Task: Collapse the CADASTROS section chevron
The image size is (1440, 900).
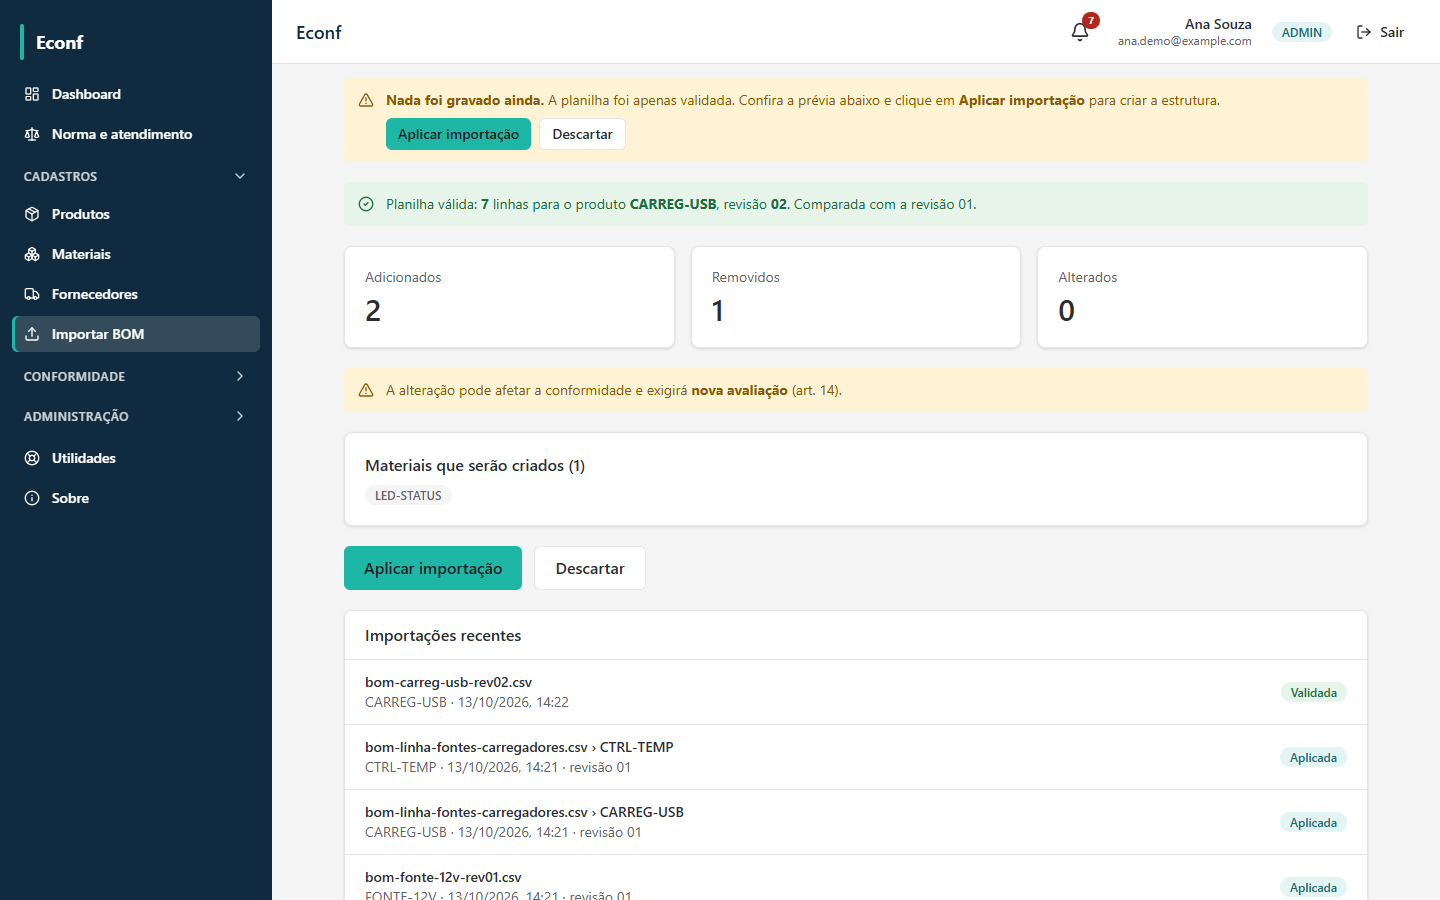Action: point(240,176)
